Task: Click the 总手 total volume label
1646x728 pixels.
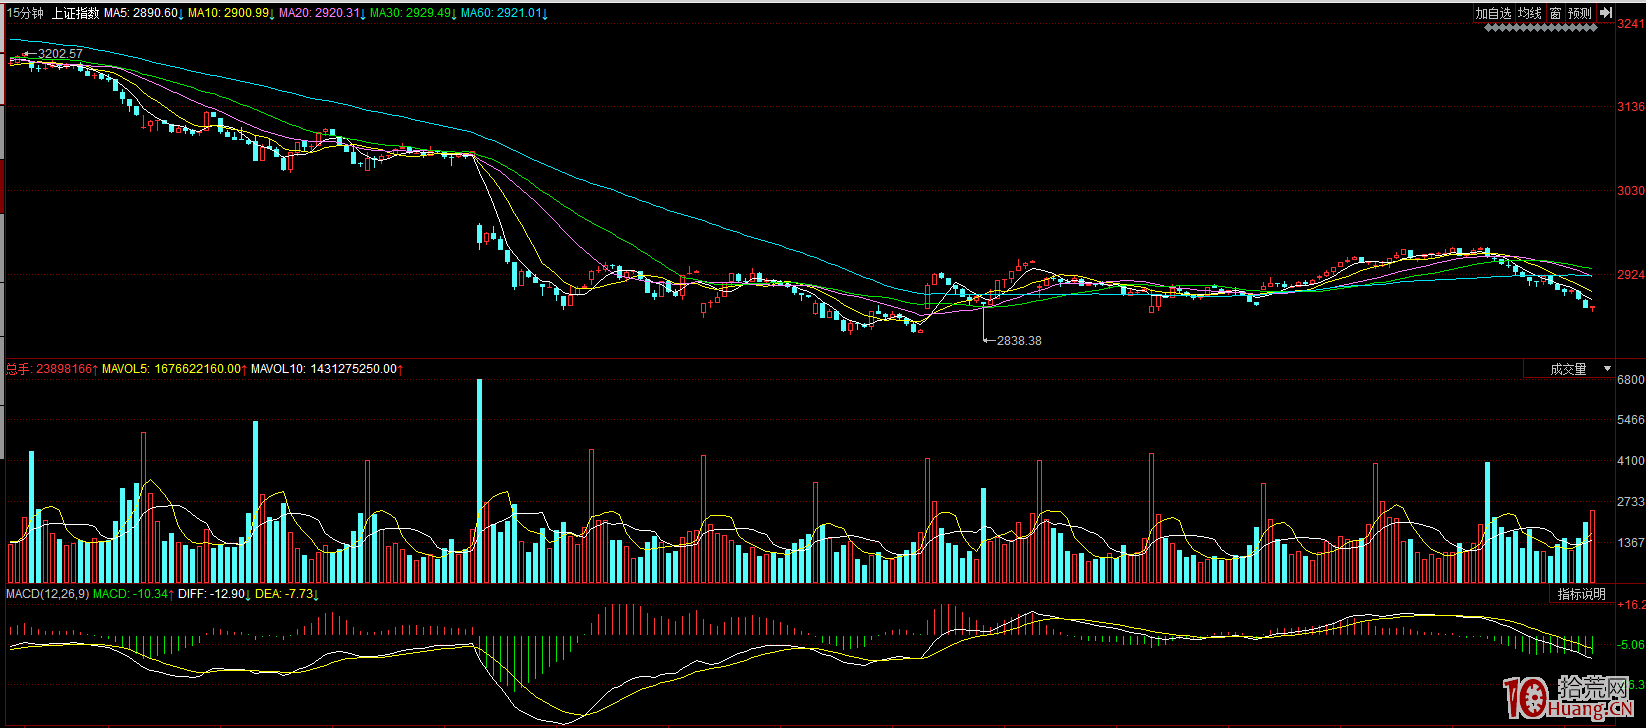Action: tap(19, 369)
